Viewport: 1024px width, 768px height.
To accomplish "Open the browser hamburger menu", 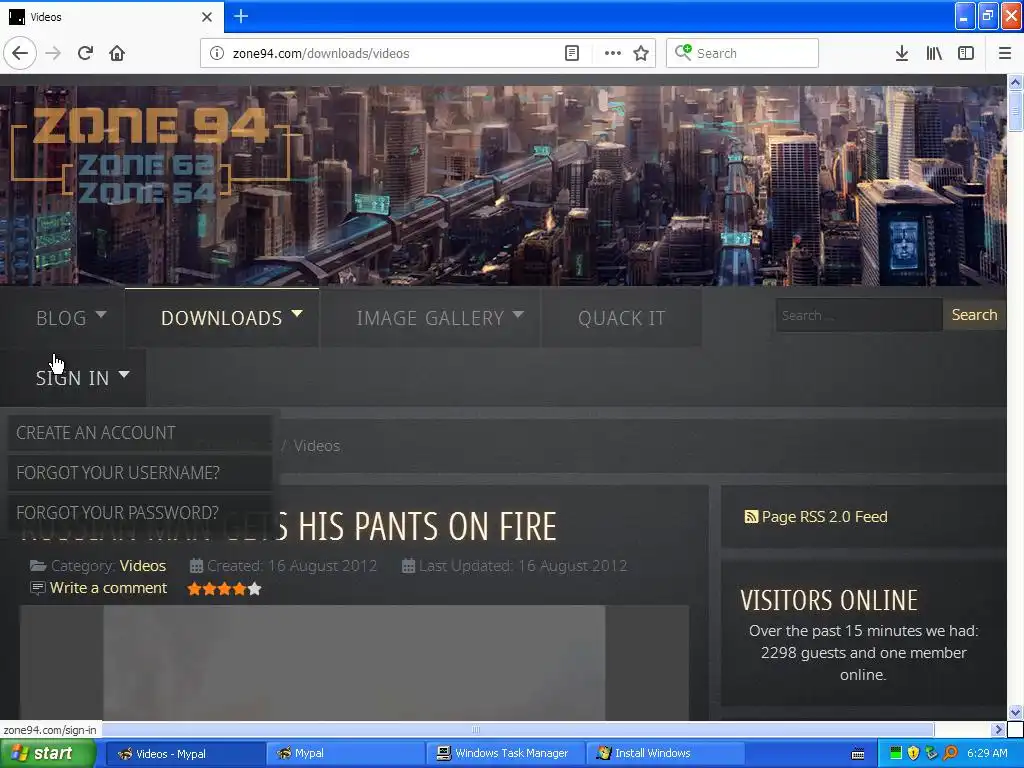I will [x=1004, y=54].
